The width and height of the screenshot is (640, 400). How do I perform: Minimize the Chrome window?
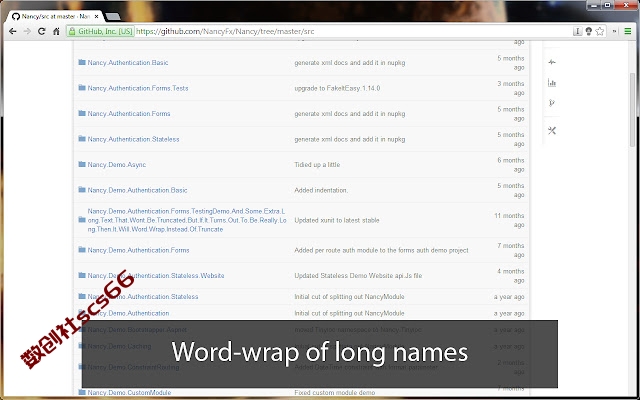coord(594,5)
